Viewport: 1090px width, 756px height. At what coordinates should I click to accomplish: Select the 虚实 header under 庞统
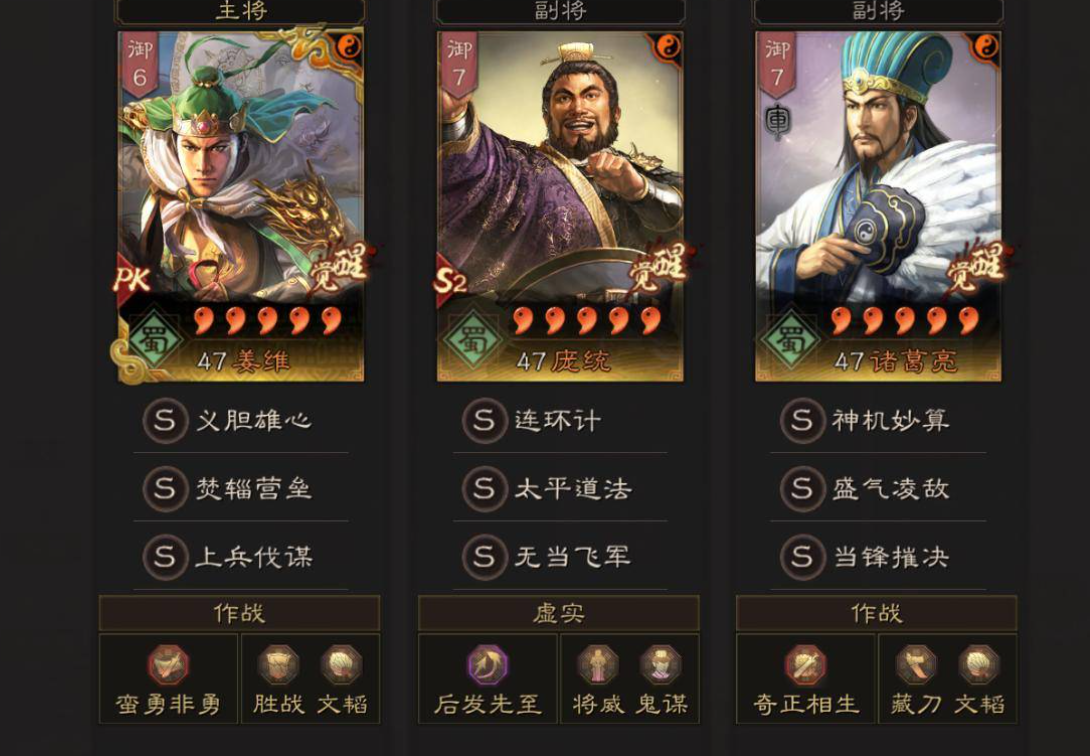[x=559, y=613]
